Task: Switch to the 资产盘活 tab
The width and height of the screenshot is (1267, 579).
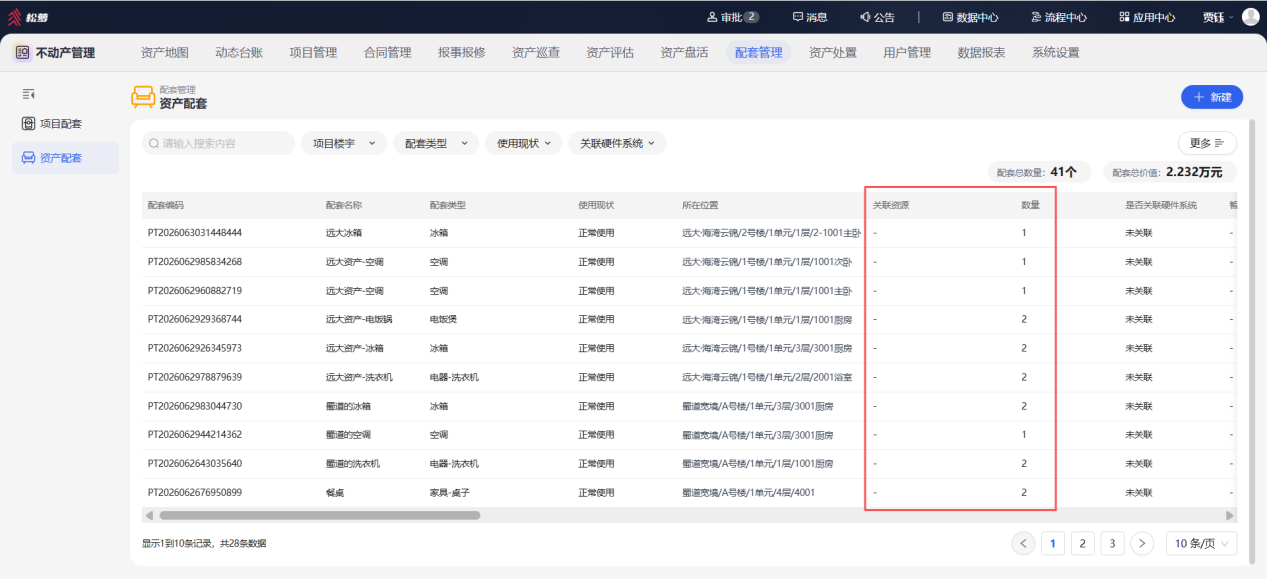Action: 684,53
